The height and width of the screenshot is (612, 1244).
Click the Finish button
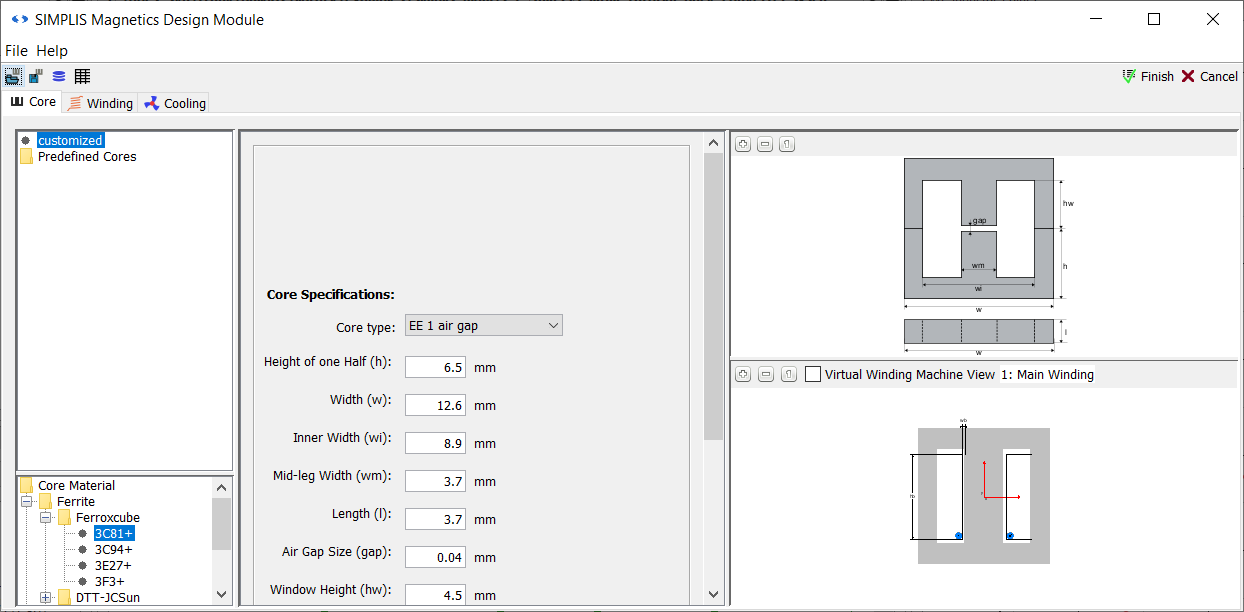(x=1148, y=76)
